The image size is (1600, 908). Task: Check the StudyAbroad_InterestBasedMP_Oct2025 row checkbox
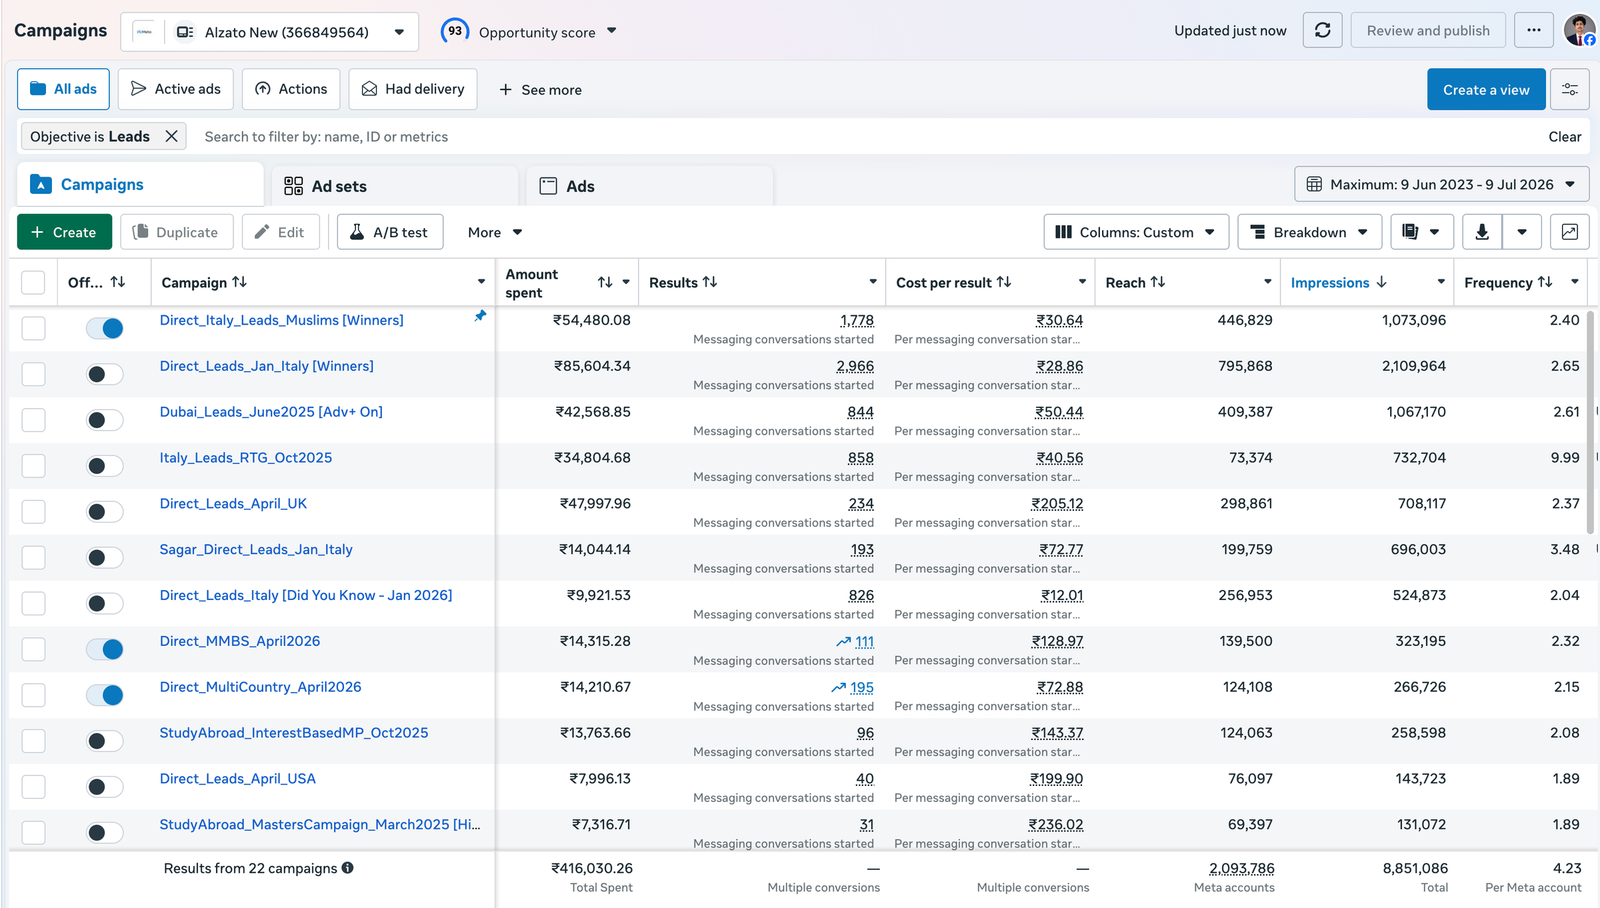click(33, 741)
